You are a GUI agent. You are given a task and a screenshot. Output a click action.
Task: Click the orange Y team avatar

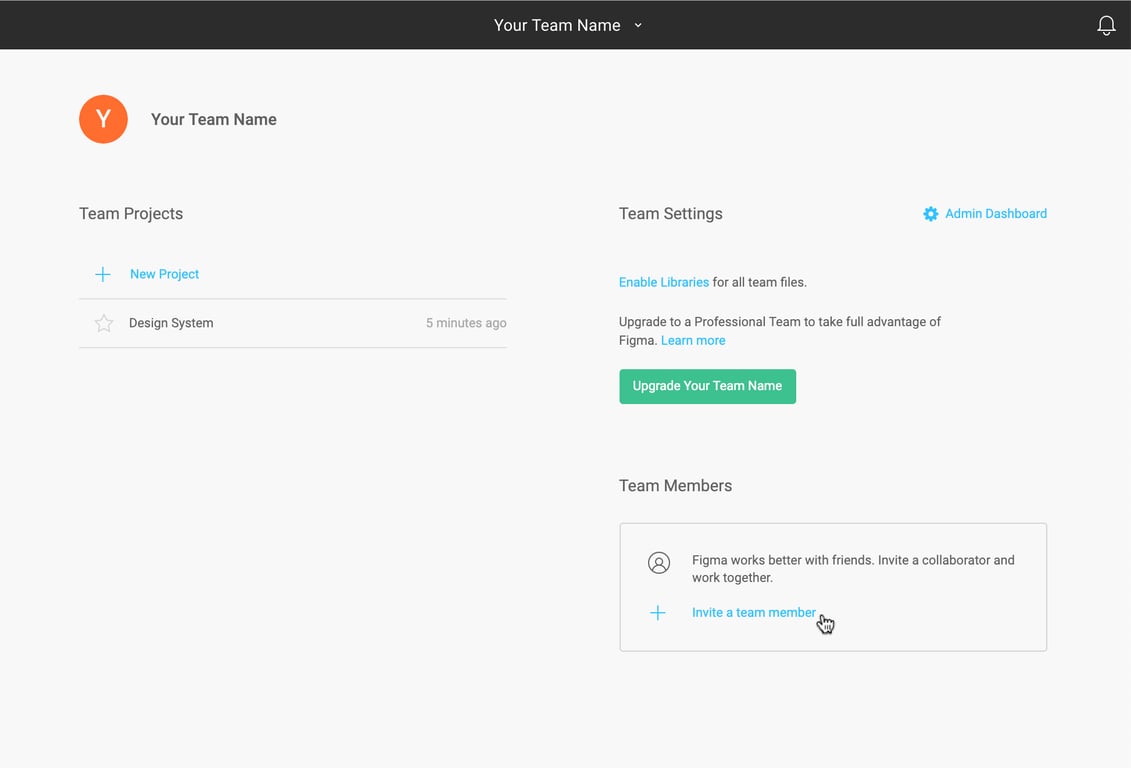coord(103,119)
